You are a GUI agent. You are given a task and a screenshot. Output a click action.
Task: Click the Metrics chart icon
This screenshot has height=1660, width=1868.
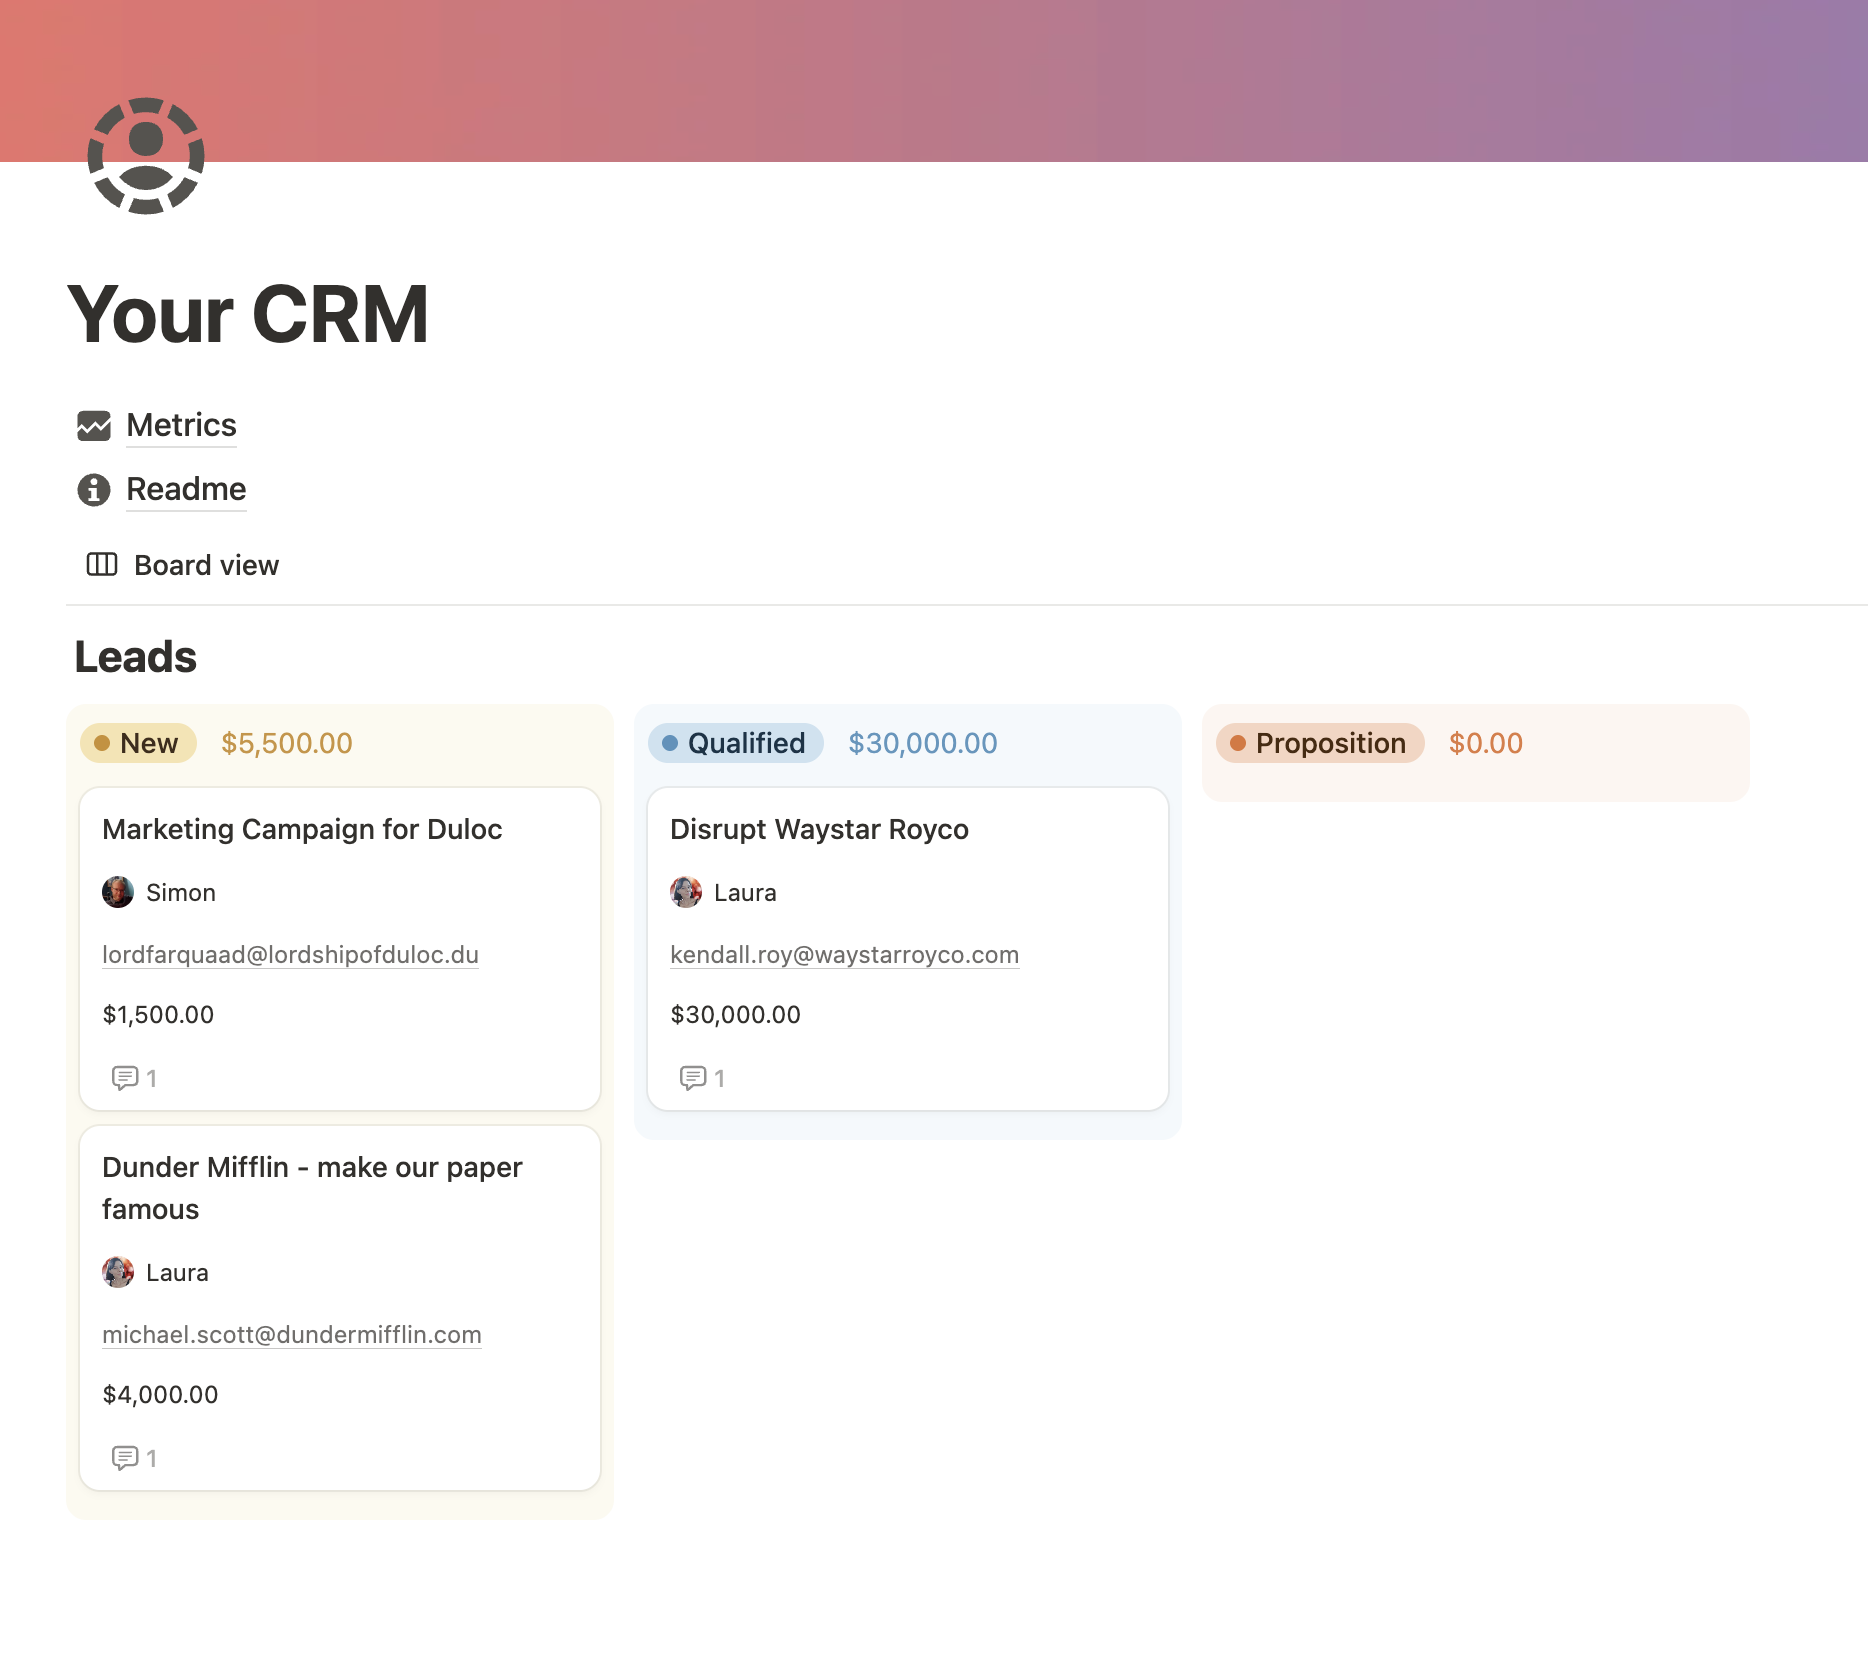click(x=93, y=425)
